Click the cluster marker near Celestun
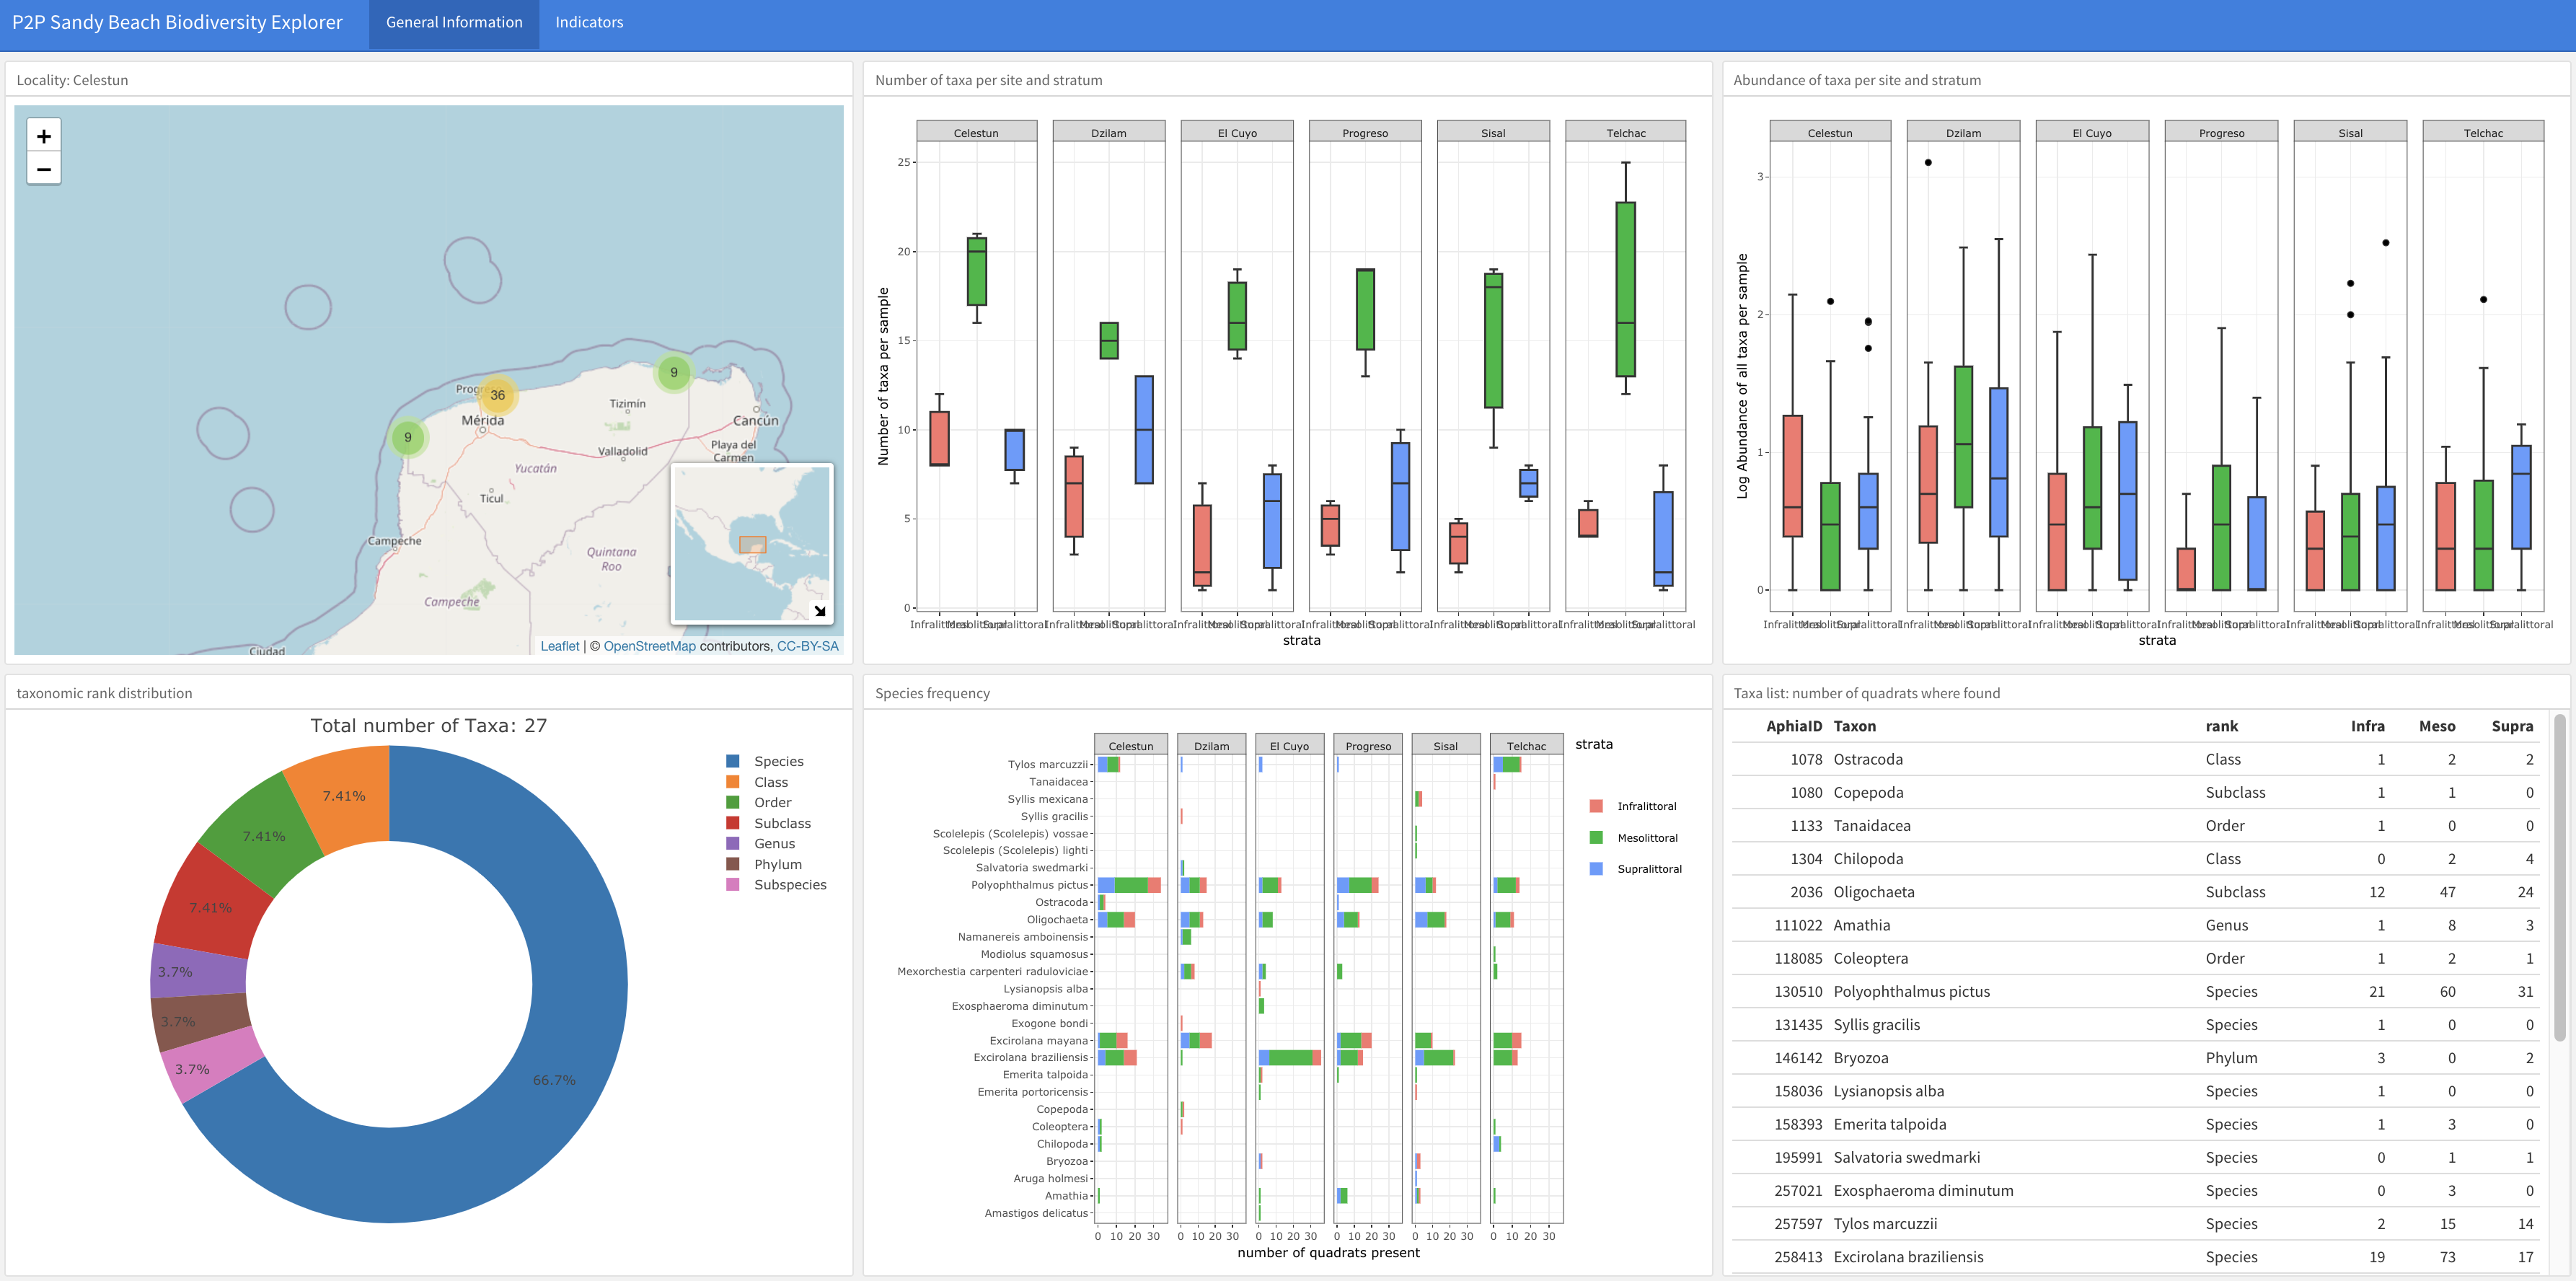Image resolution: width=2576 pixels, height=1281 pixels. tap(407, 437)
